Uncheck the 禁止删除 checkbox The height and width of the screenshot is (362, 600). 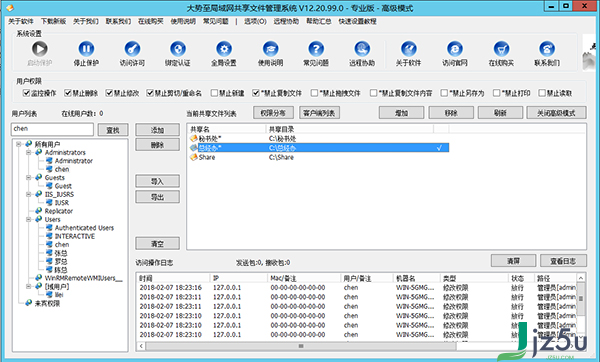click(68, 93)
